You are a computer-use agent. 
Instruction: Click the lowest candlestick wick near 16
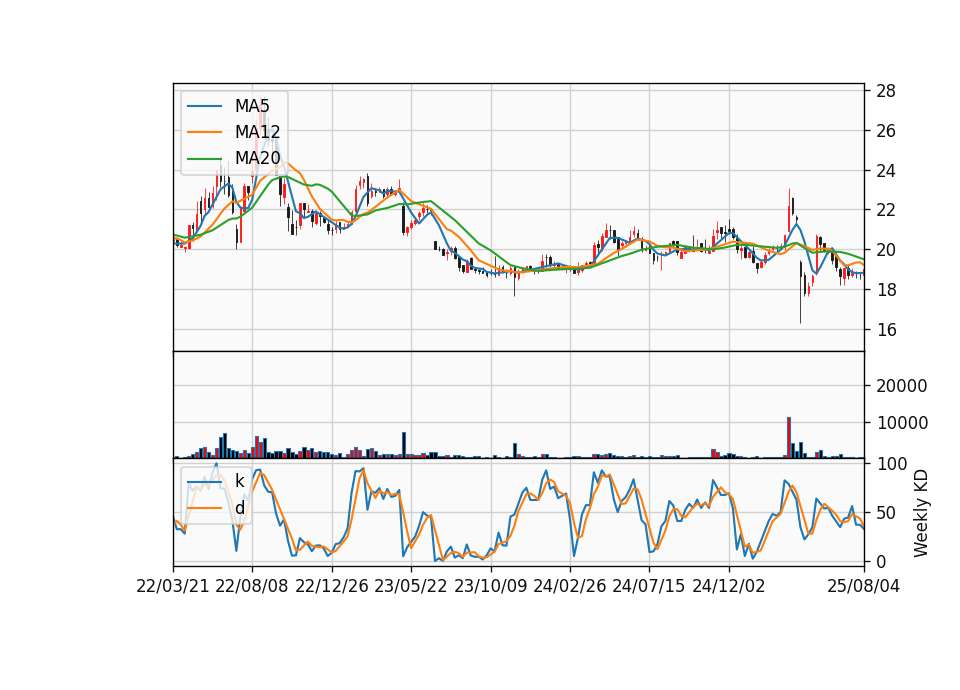pyautogui.click(x=800, y=293)
